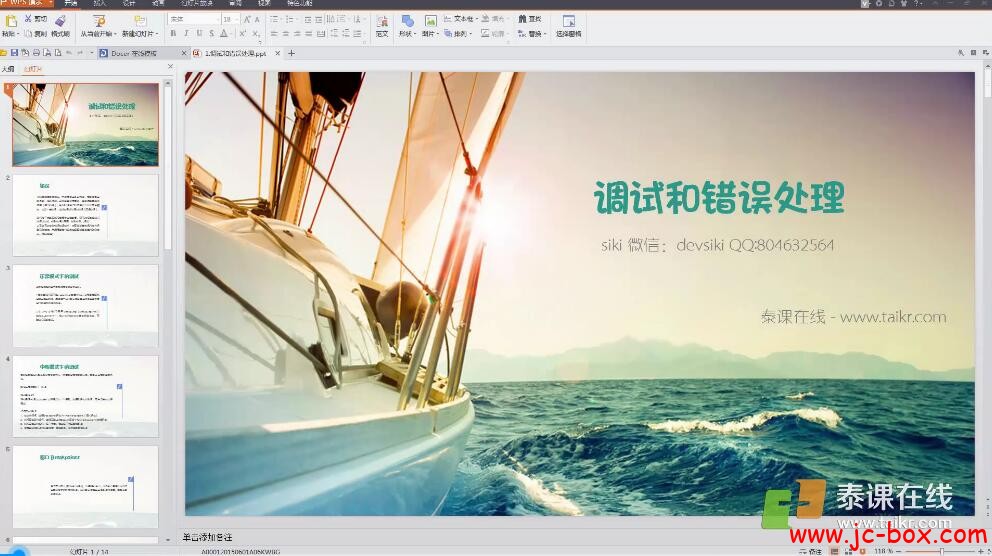The image size is (992, 556).
Task: Click the Format Painter brush icon
Action: click(x=60, y=21)
